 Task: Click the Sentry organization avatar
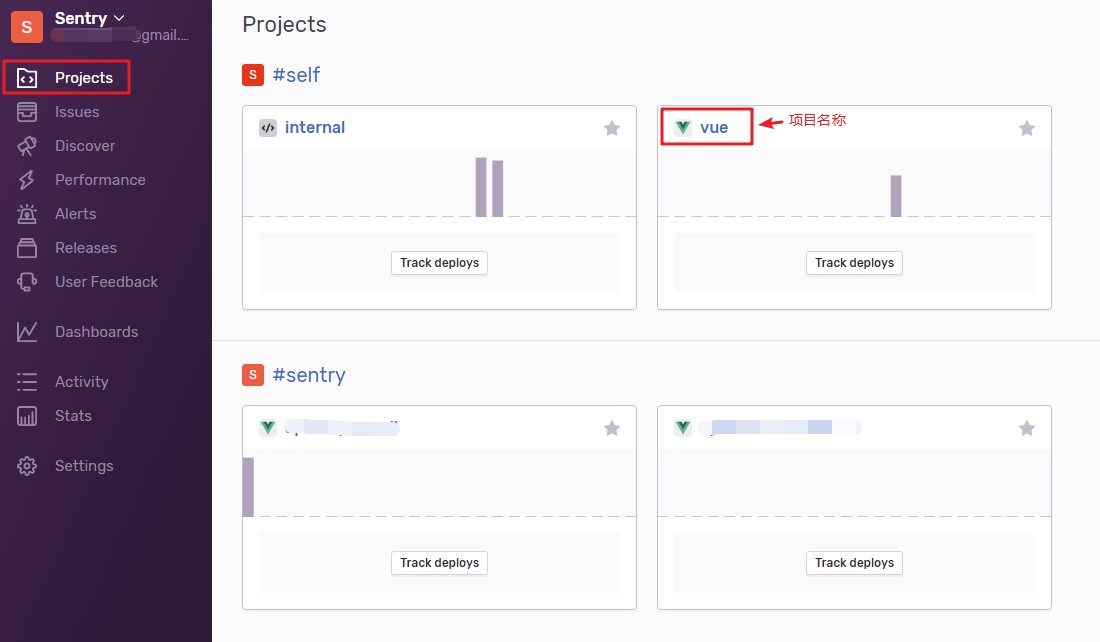[25, 27]
